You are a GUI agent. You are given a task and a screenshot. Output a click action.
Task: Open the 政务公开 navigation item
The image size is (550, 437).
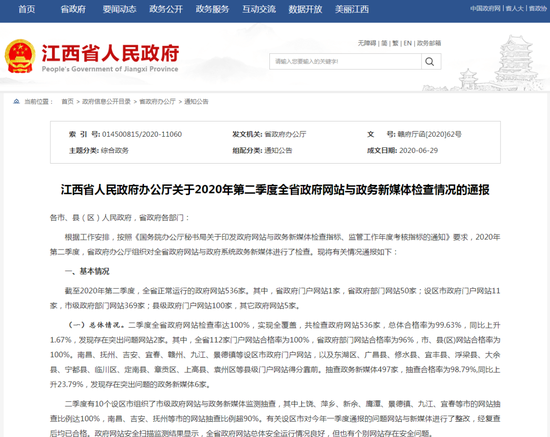[166, 9]
